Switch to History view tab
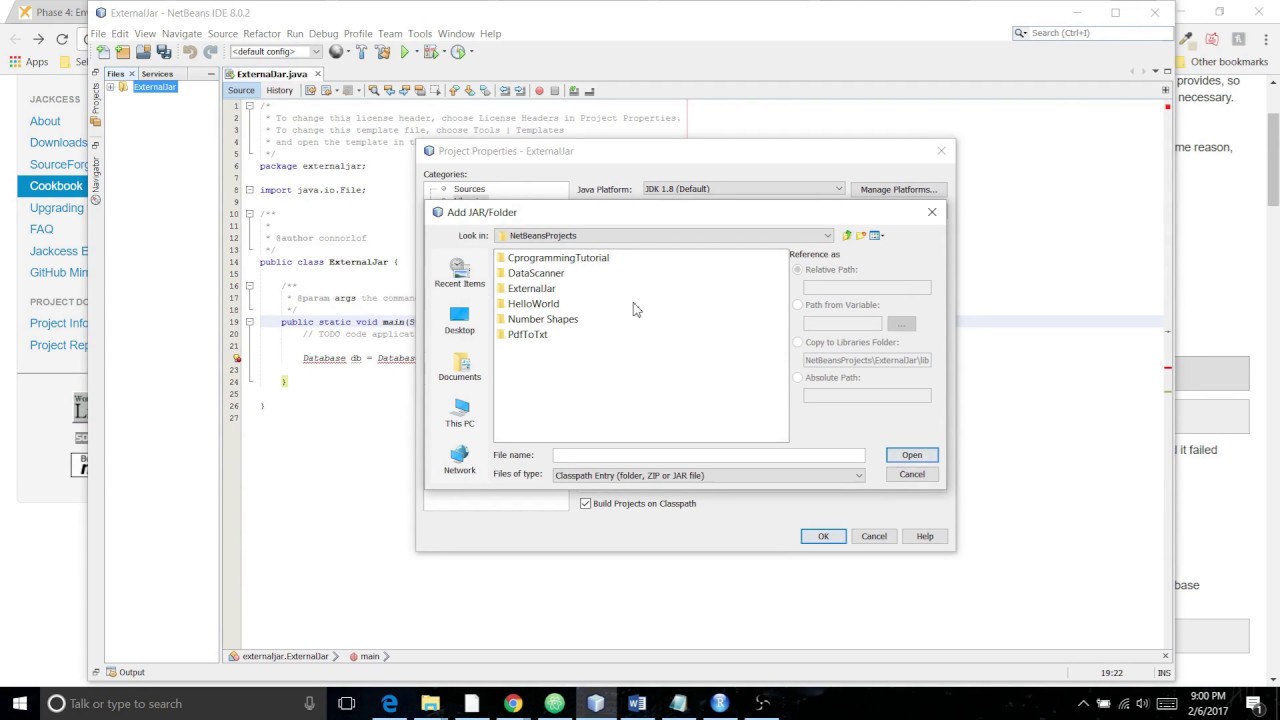 tap(279, 90)
